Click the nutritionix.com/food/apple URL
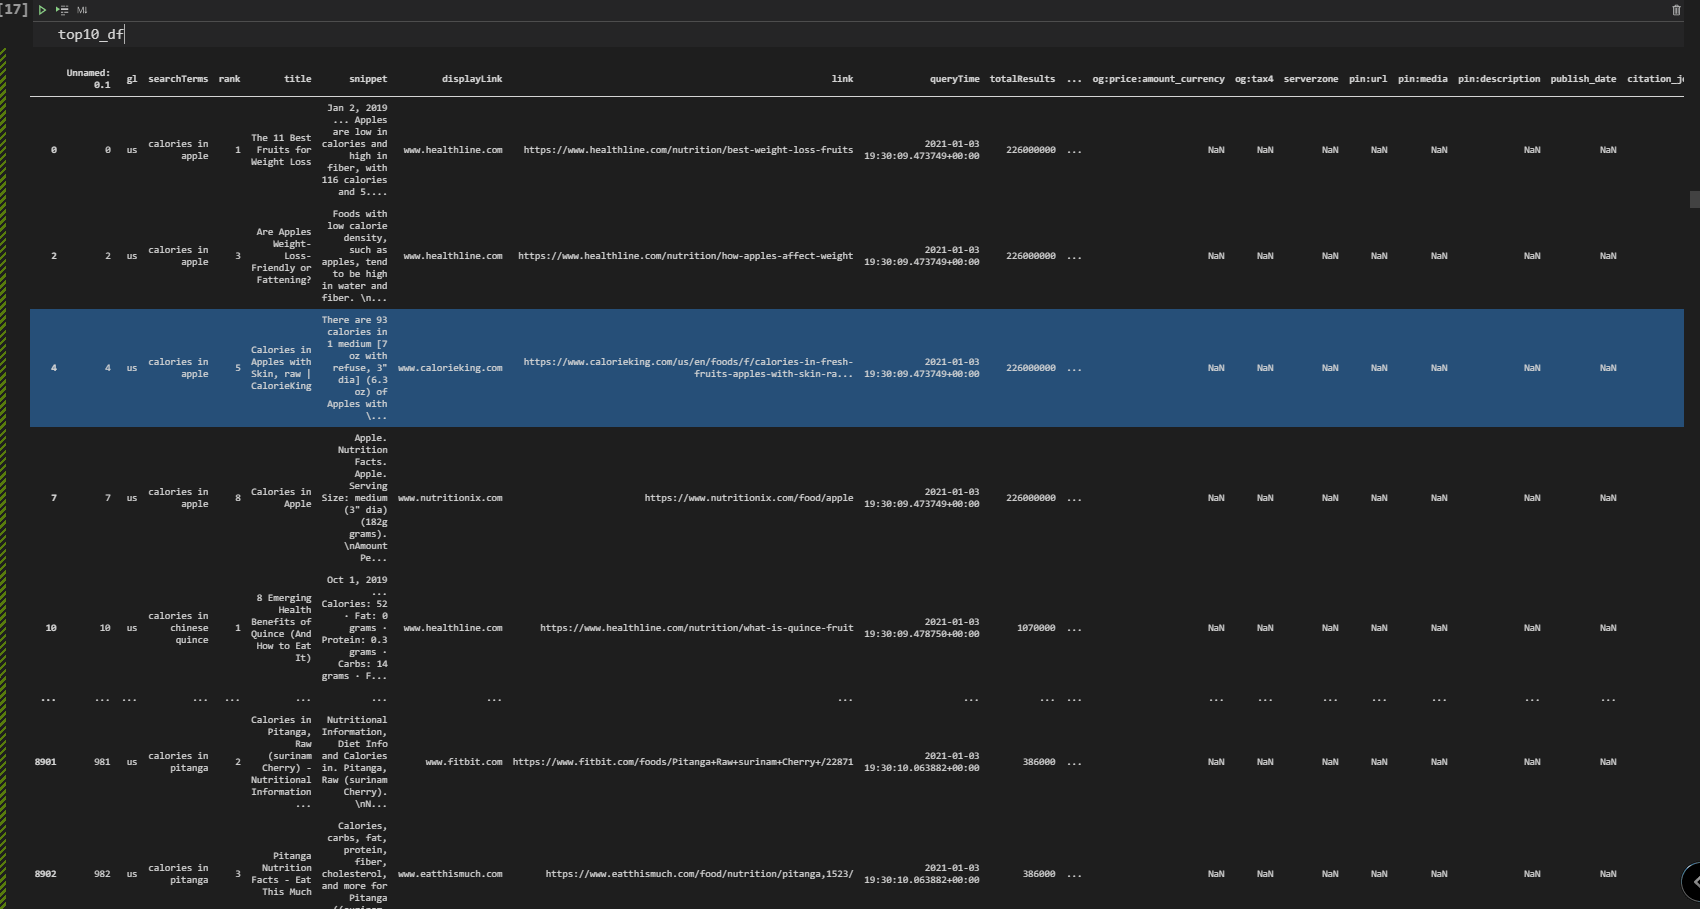This screenshot has height=909, width=1700. pos(748,498)
